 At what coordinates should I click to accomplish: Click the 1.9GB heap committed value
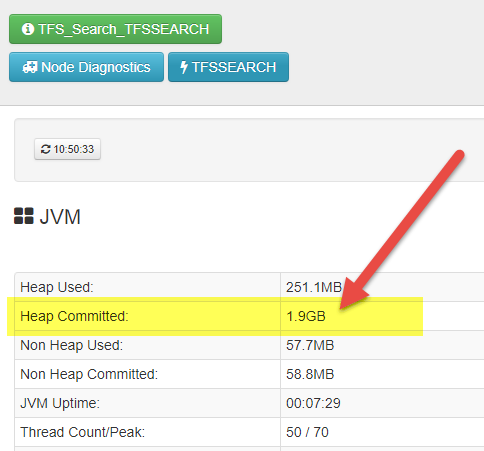(x=306, y=316)
